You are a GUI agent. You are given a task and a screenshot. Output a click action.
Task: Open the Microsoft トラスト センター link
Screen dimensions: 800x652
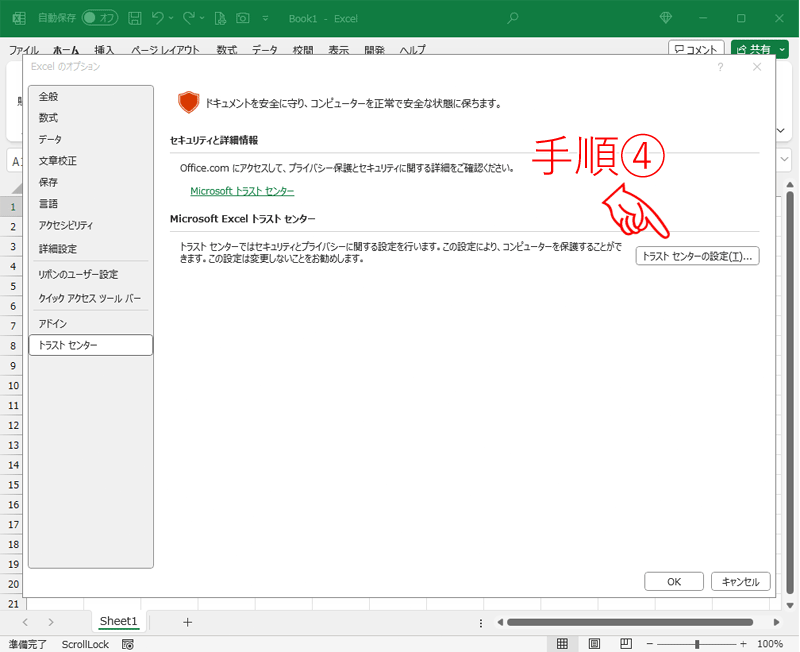point(242,191)
